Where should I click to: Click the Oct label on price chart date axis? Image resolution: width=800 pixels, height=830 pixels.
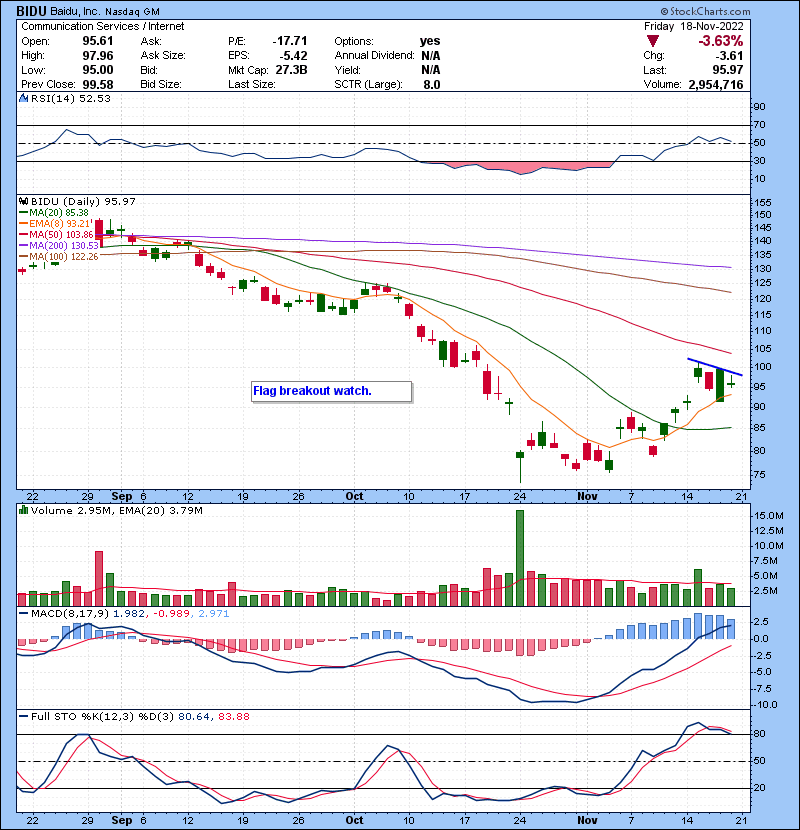(x=354, y=497)
